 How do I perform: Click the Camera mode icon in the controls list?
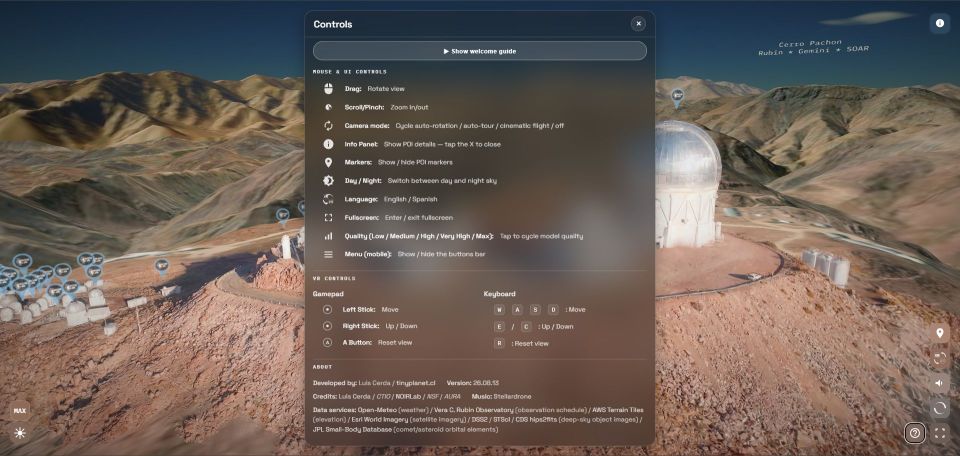click(x=328, y=125)
